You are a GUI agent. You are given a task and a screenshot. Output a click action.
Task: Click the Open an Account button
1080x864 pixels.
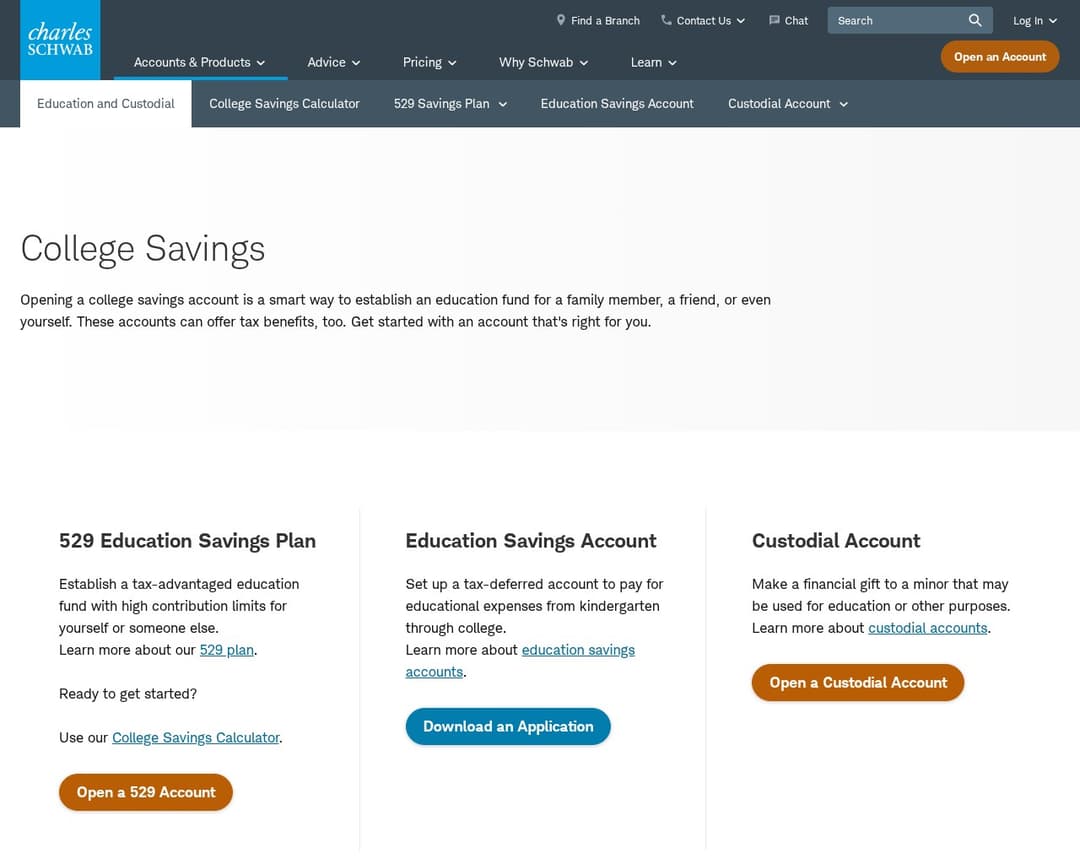click(999, 57)
